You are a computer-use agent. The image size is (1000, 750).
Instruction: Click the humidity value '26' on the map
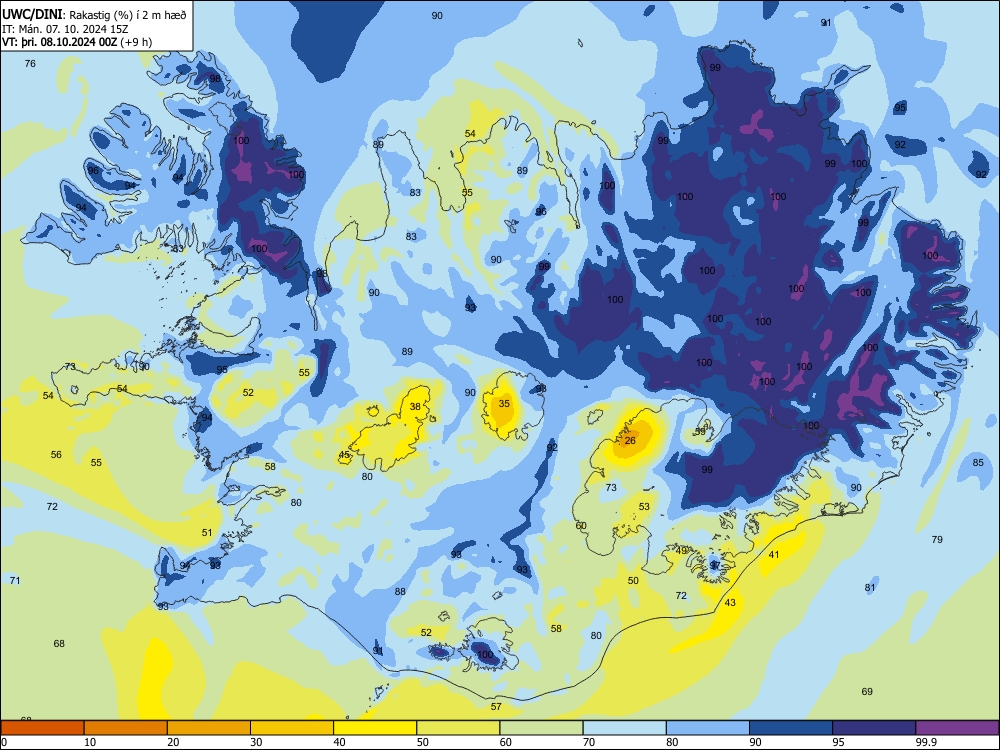(630, 441)
